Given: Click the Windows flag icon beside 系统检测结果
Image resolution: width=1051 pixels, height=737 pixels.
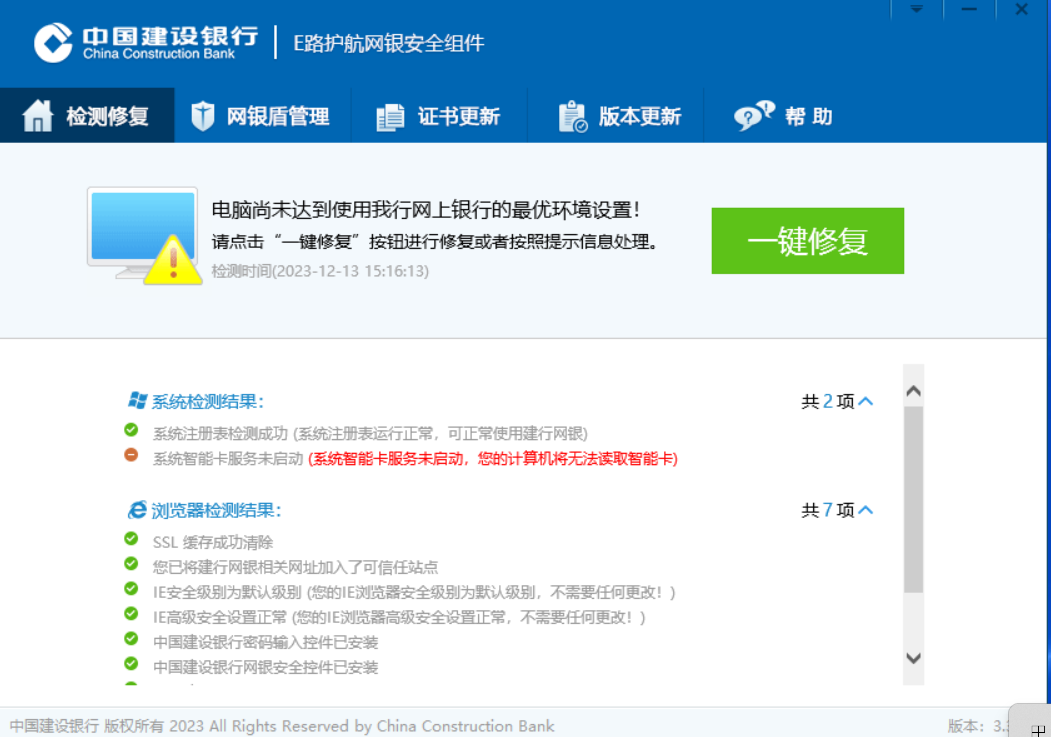Looking at the screenshot, I should [137, 401].
